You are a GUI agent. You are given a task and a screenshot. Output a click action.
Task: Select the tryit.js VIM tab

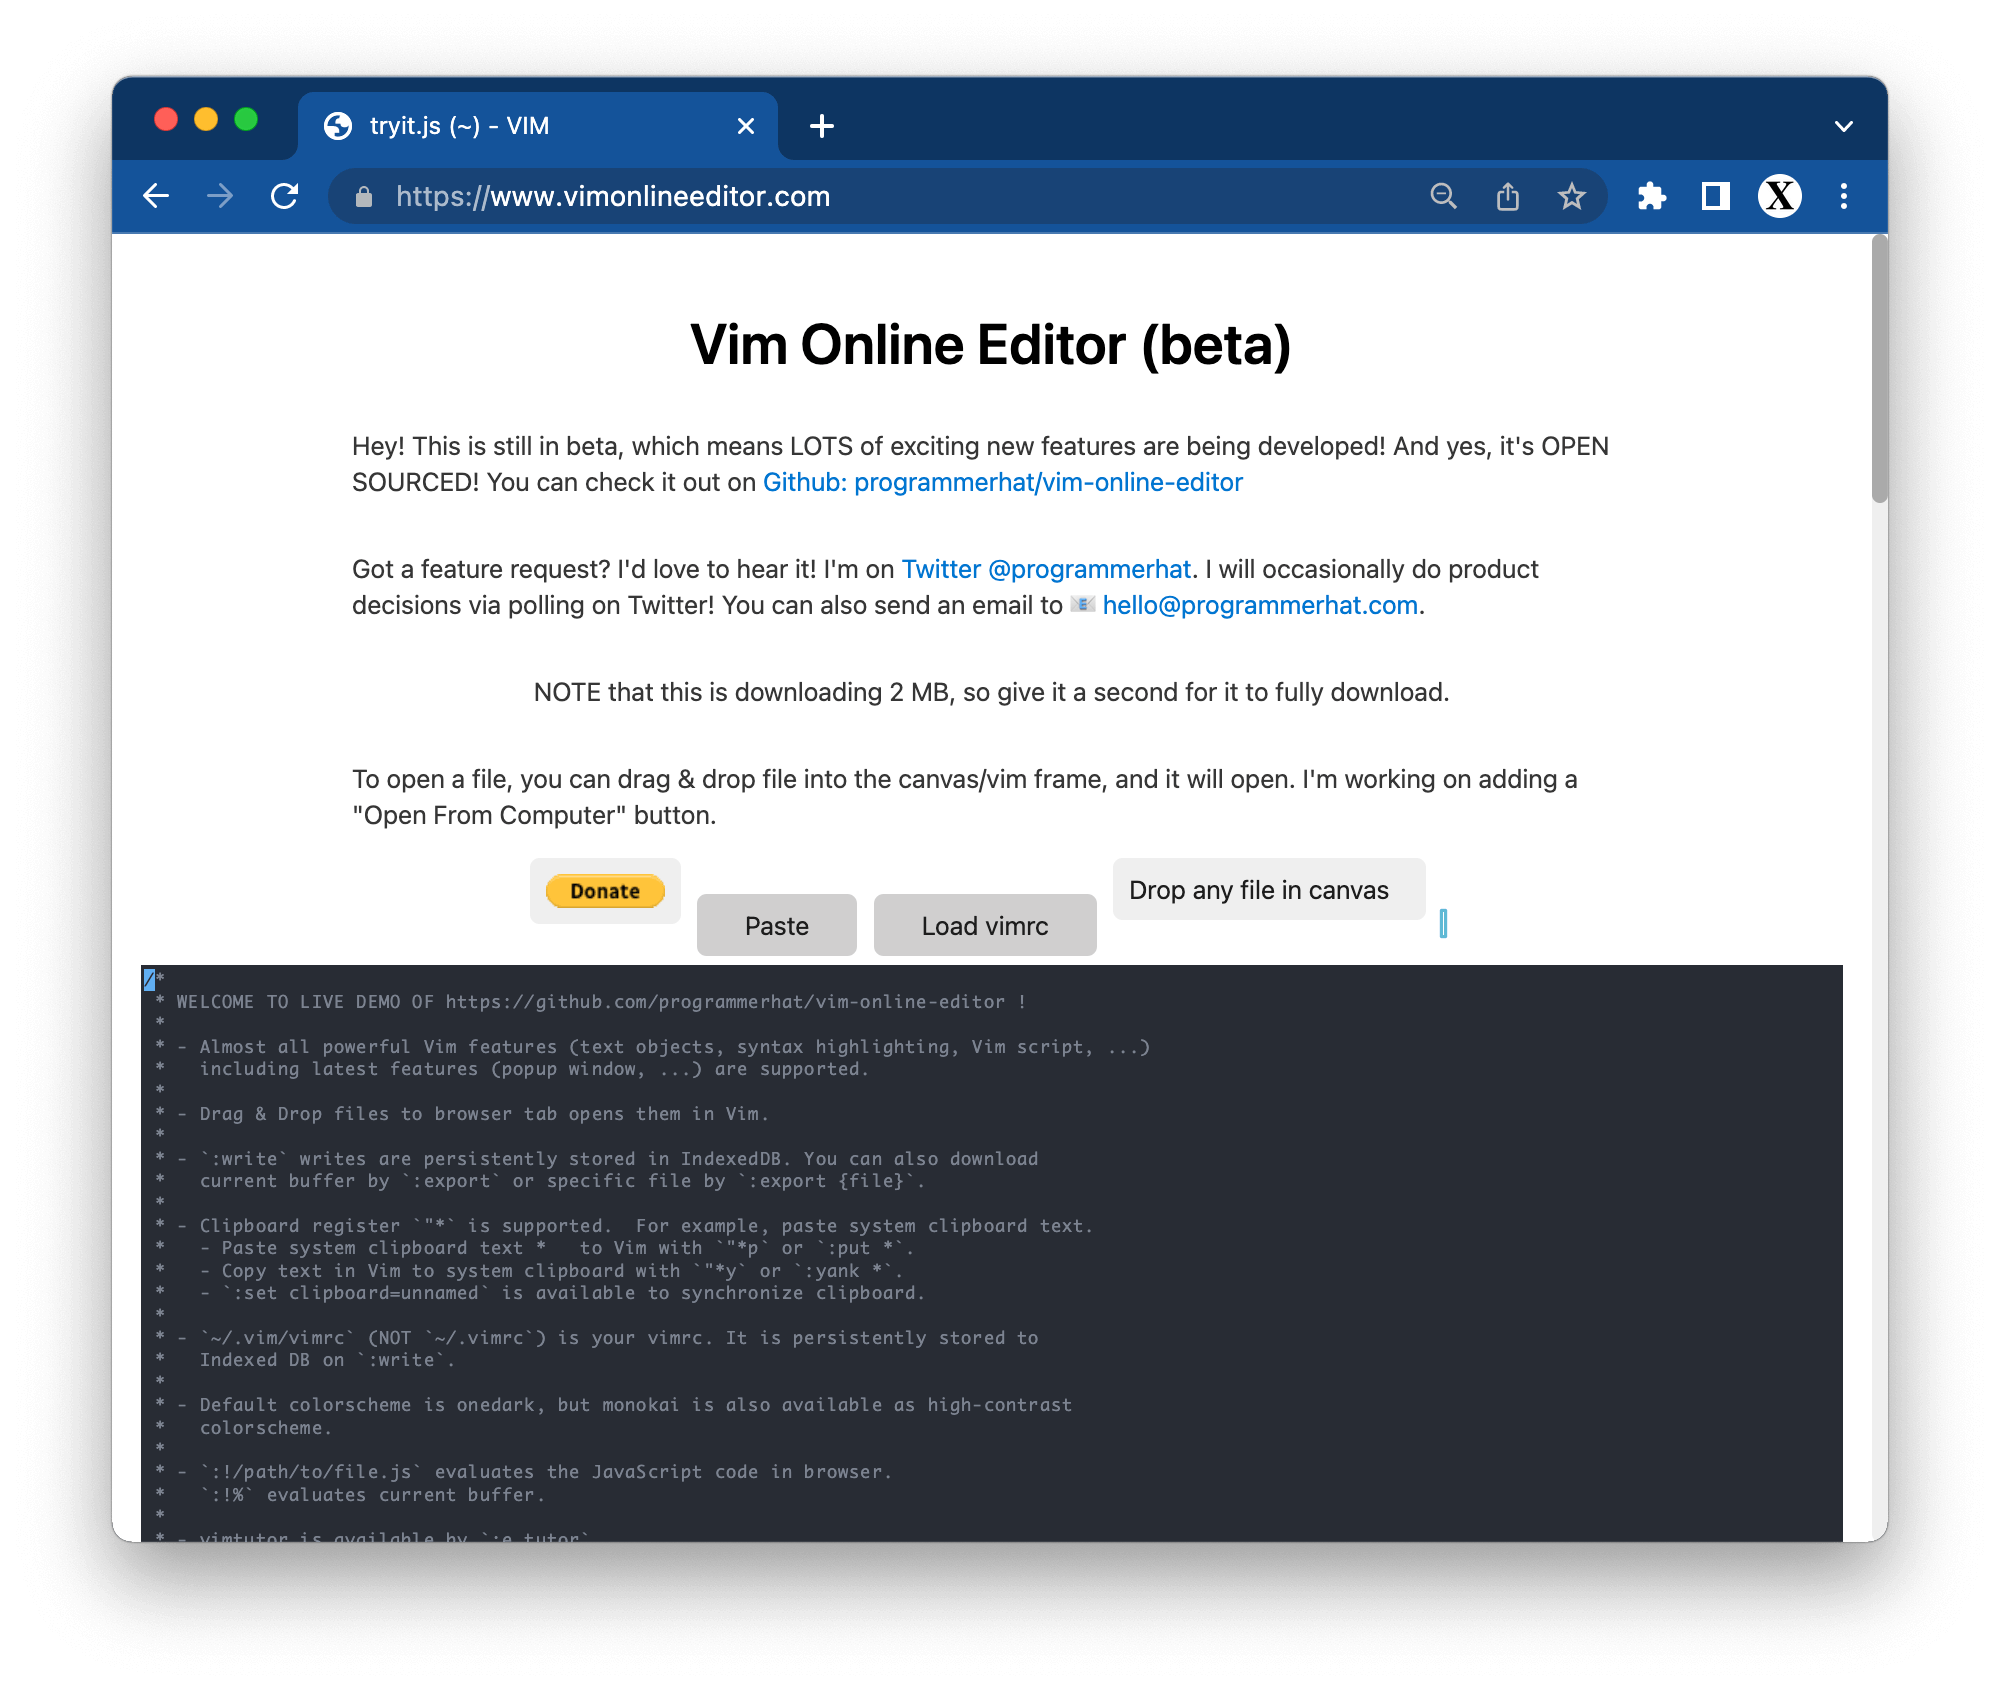(x=520, y=126)
